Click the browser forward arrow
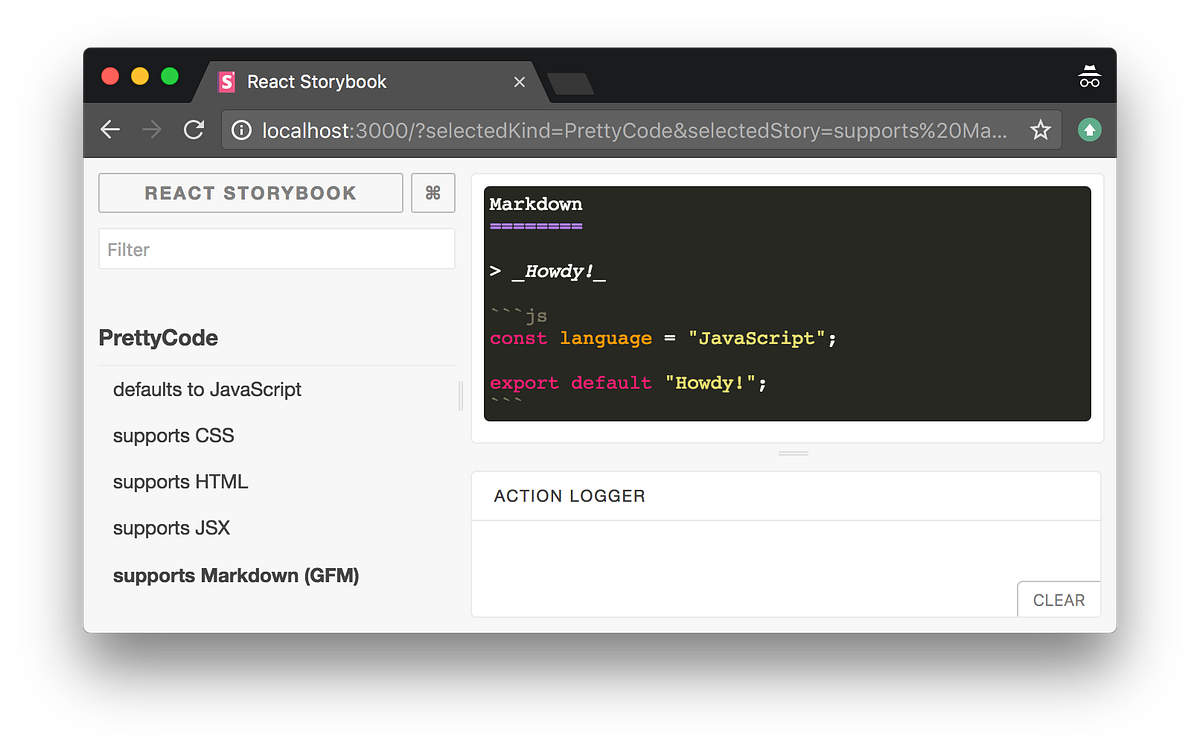 coord(152,130)
